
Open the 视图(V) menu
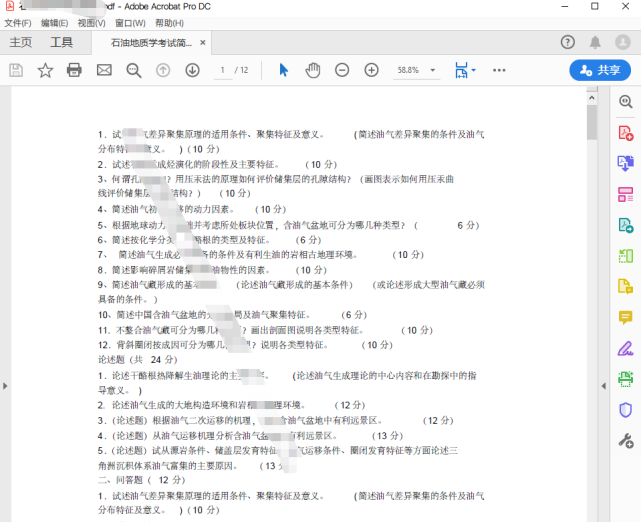tap(92, 23)
